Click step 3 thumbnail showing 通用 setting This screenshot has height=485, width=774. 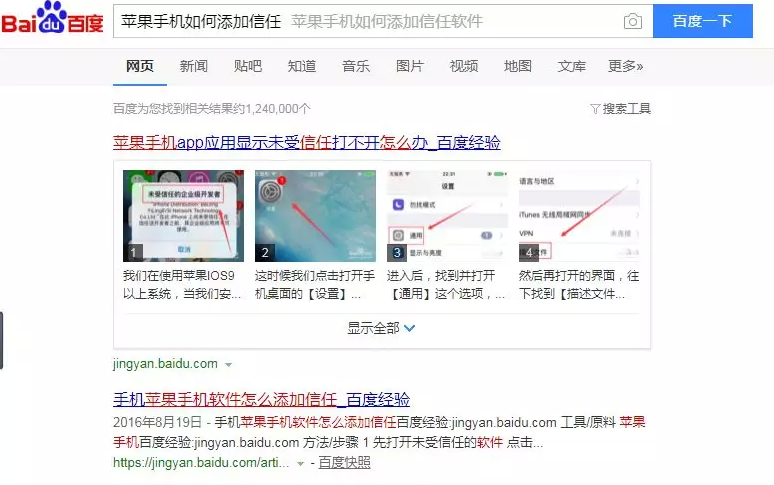[x=447, y=216]
